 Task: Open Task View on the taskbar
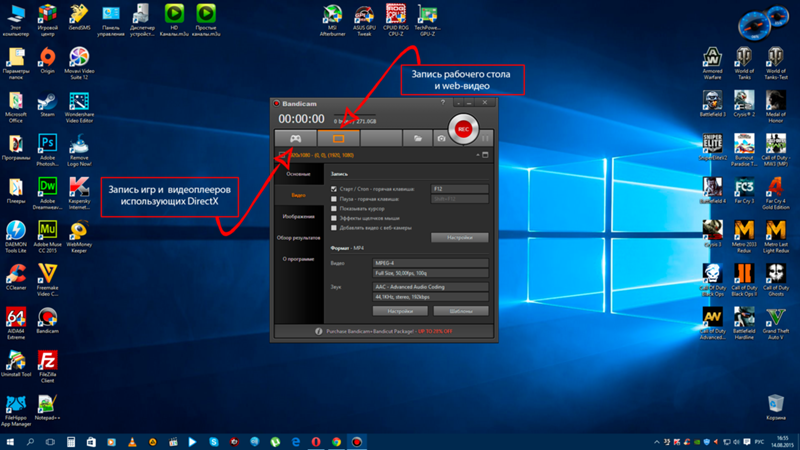(50, 442)
